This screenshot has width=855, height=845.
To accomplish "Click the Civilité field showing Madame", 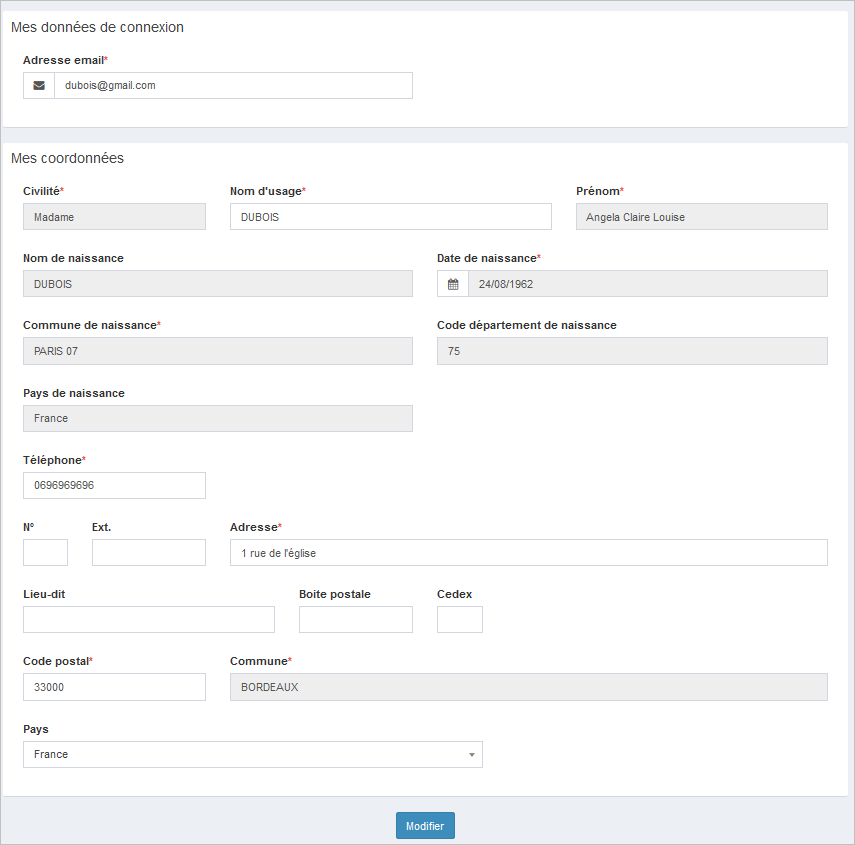I will [114, 217].
